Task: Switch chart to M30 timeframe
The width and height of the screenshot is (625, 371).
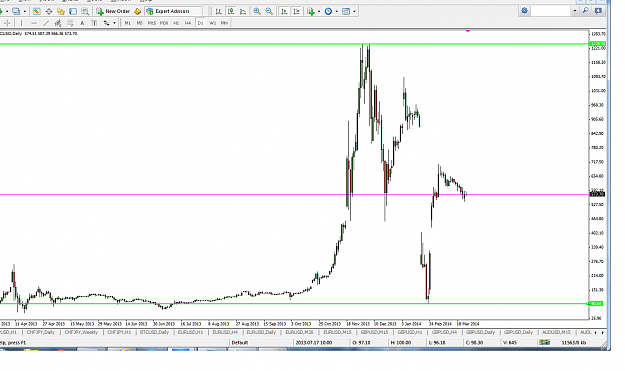Action: [x=164, y=23]
